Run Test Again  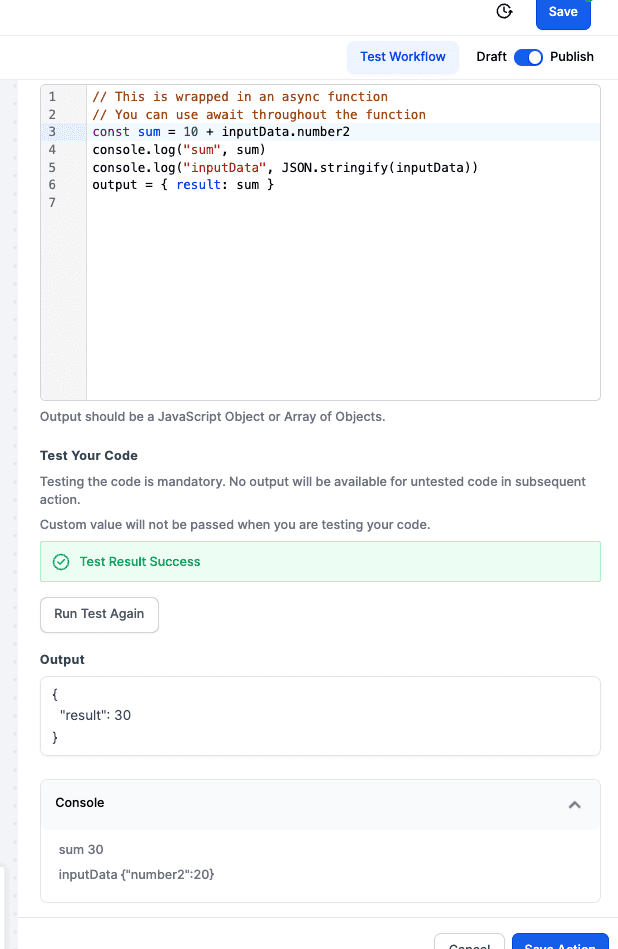pos(99,614)
